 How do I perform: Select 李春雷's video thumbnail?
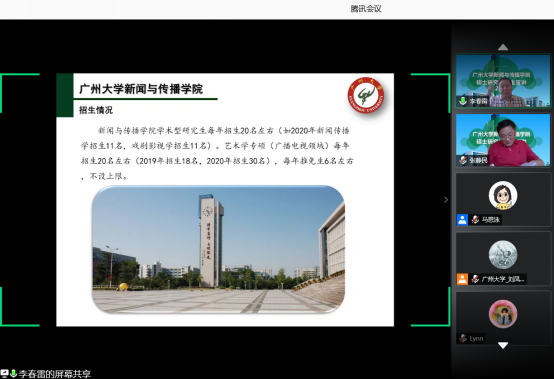pos(503,81)
